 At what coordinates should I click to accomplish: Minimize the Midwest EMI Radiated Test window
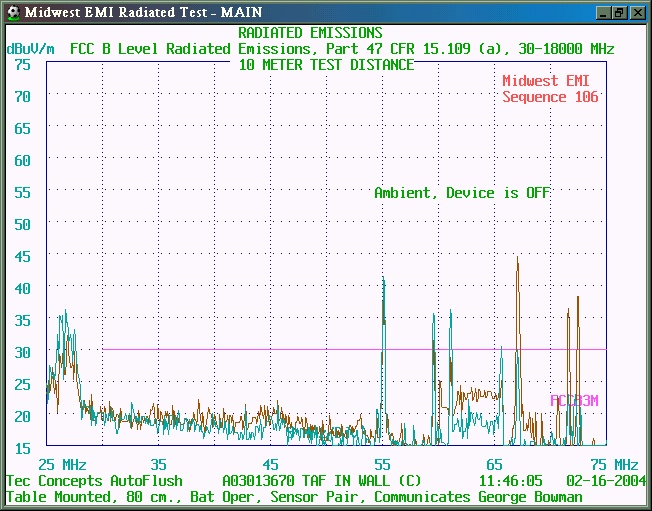click(x=603, y=12)
